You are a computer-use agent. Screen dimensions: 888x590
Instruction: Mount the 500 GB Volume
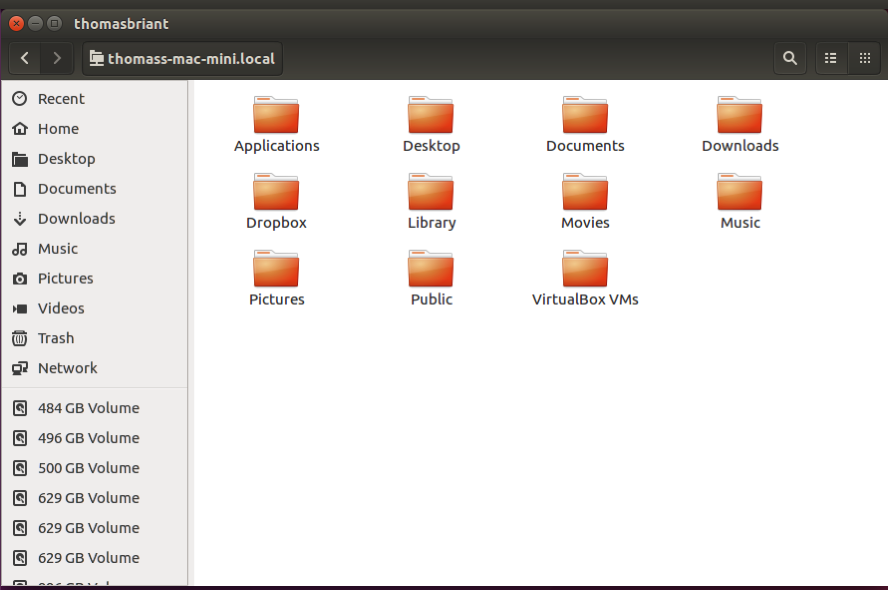(95, 468)
